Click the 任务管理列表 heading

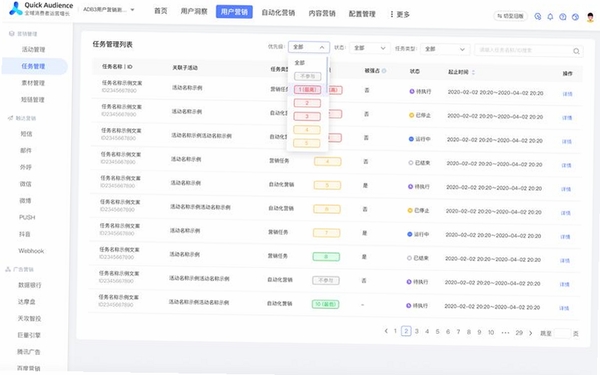click(x=112, y=44)
